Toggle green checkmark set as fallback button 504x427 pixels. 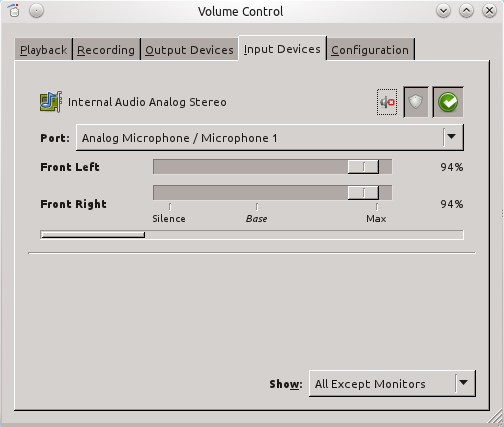click(x=448, y=102)
